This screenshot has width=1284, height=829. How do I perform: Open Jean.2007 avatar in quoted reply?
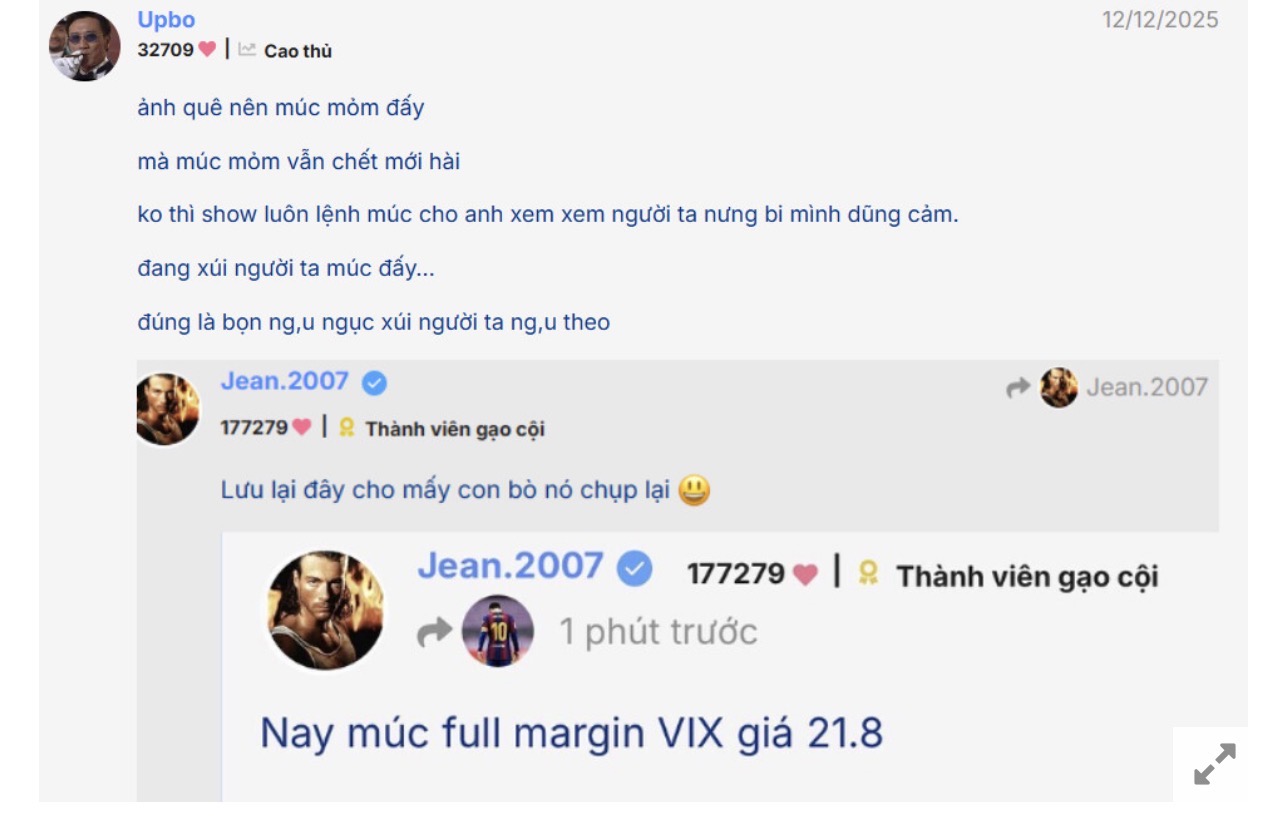(168, 409)
